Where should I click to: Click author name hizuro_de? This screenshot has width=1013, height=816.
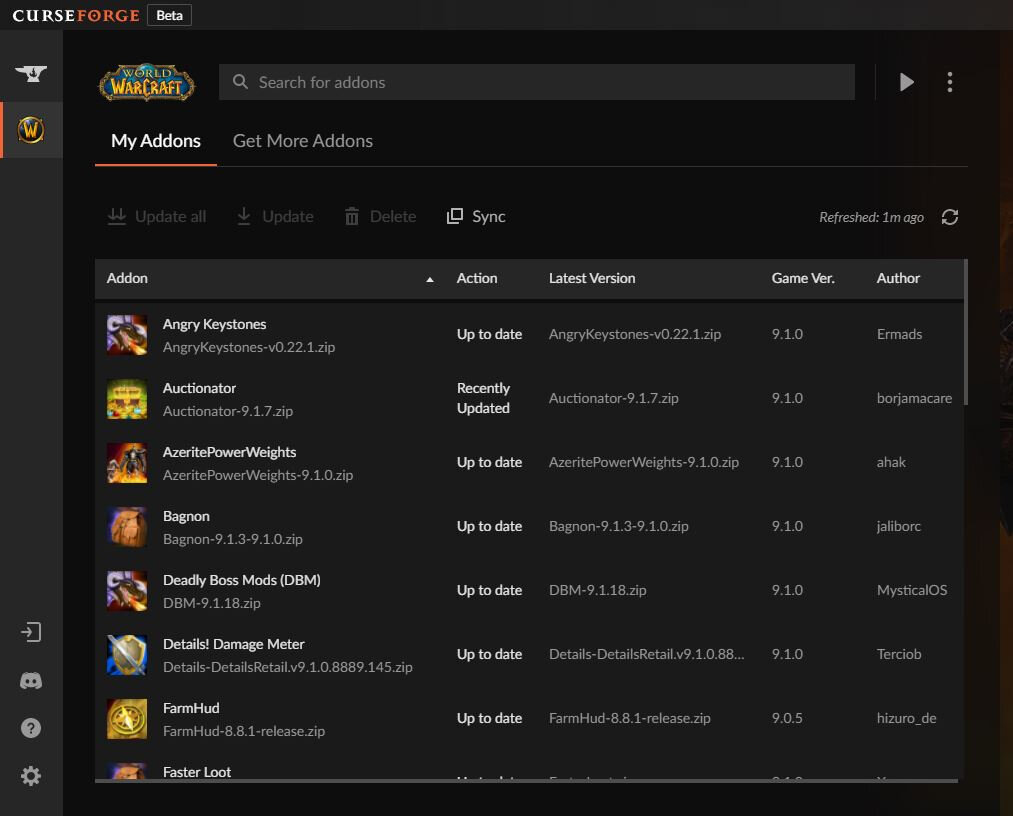click(x=906, y=718)
